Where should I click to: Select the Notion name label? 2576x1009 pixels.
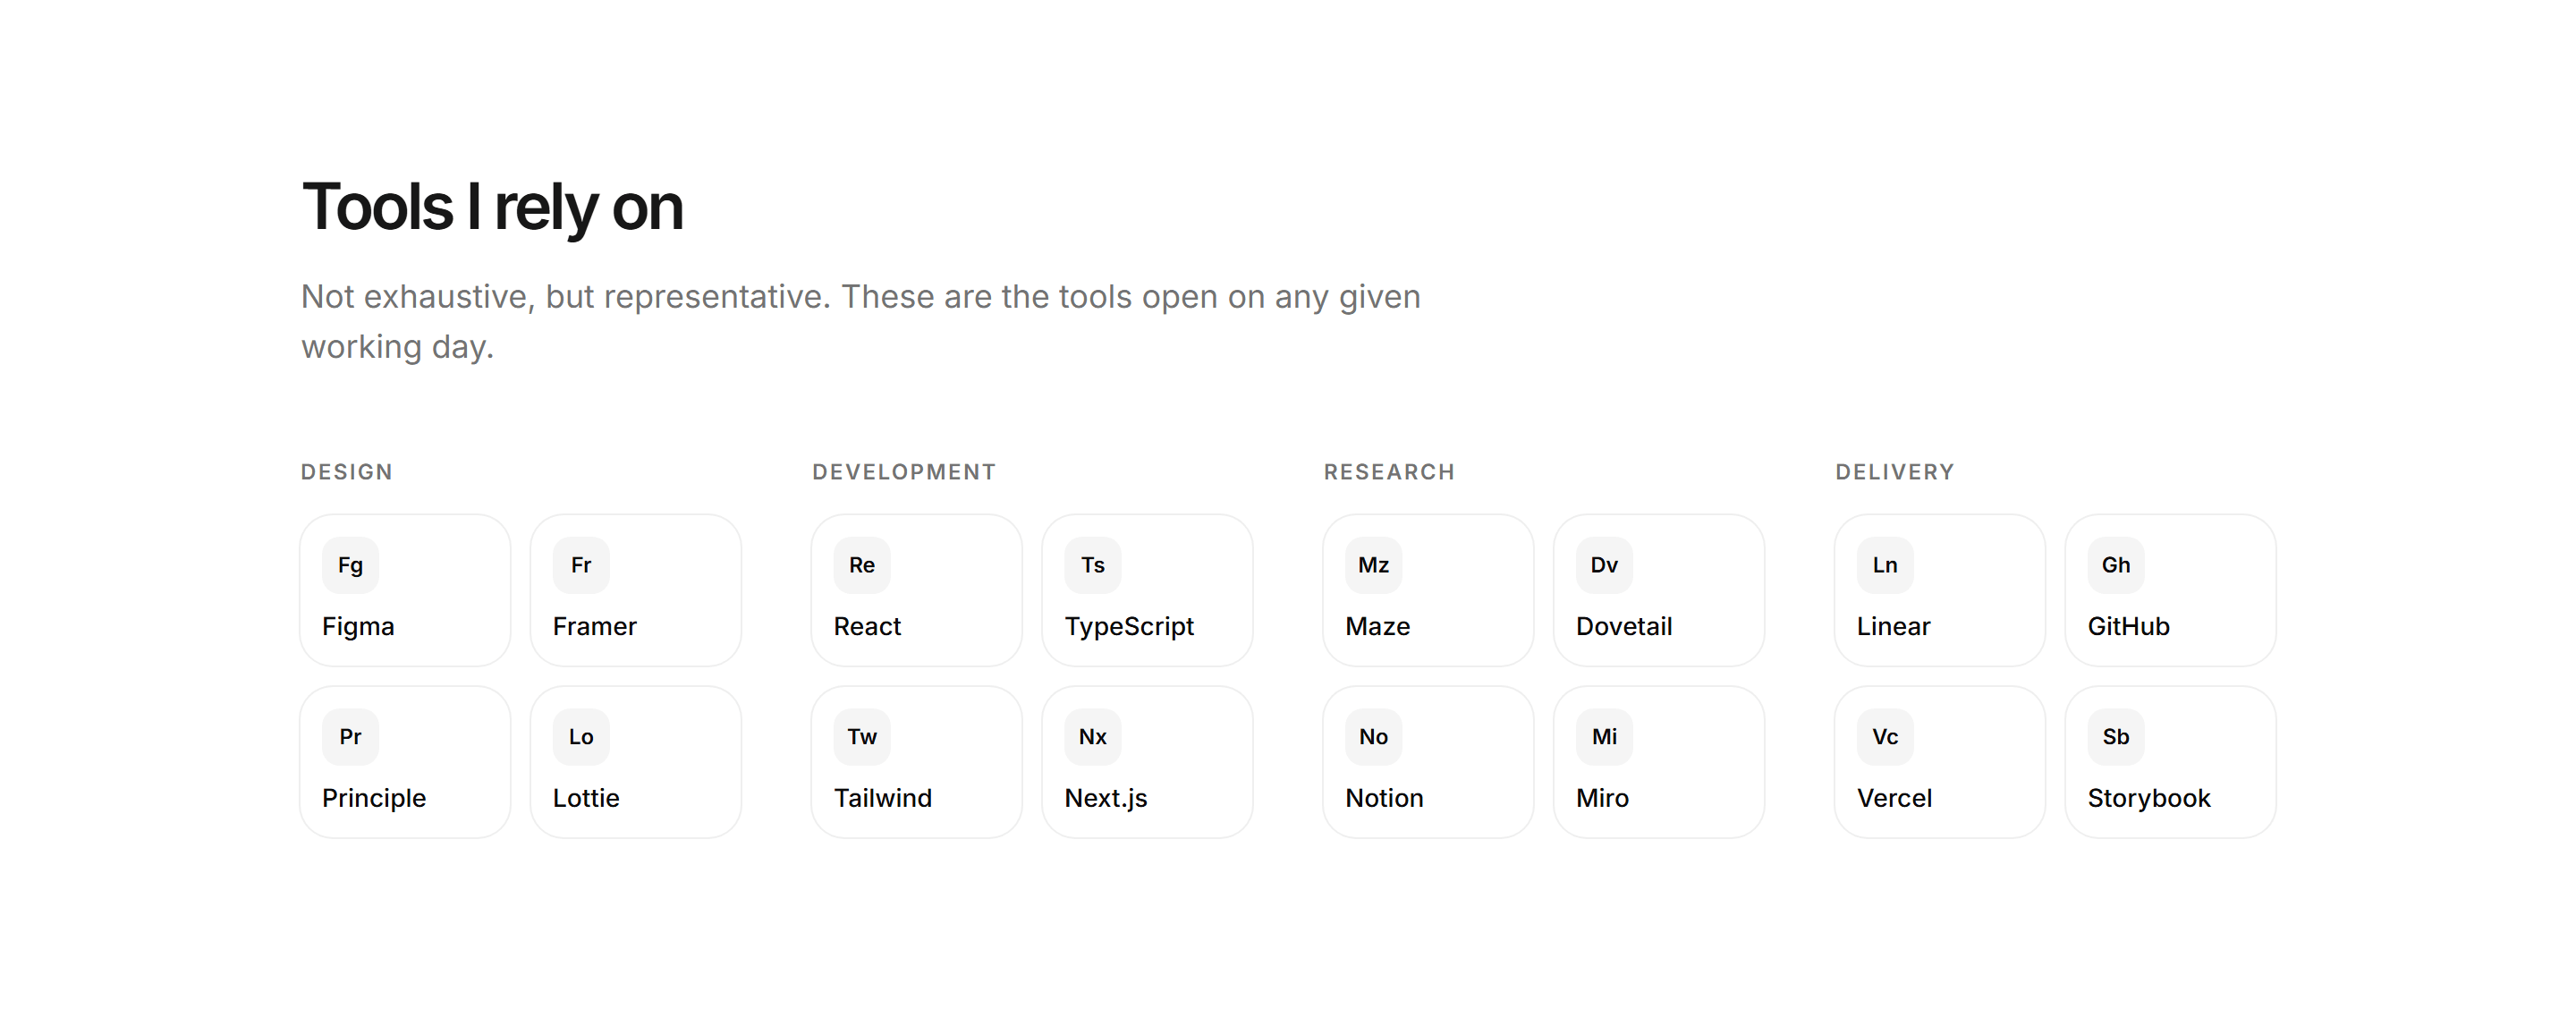(x=1385, y=799)
